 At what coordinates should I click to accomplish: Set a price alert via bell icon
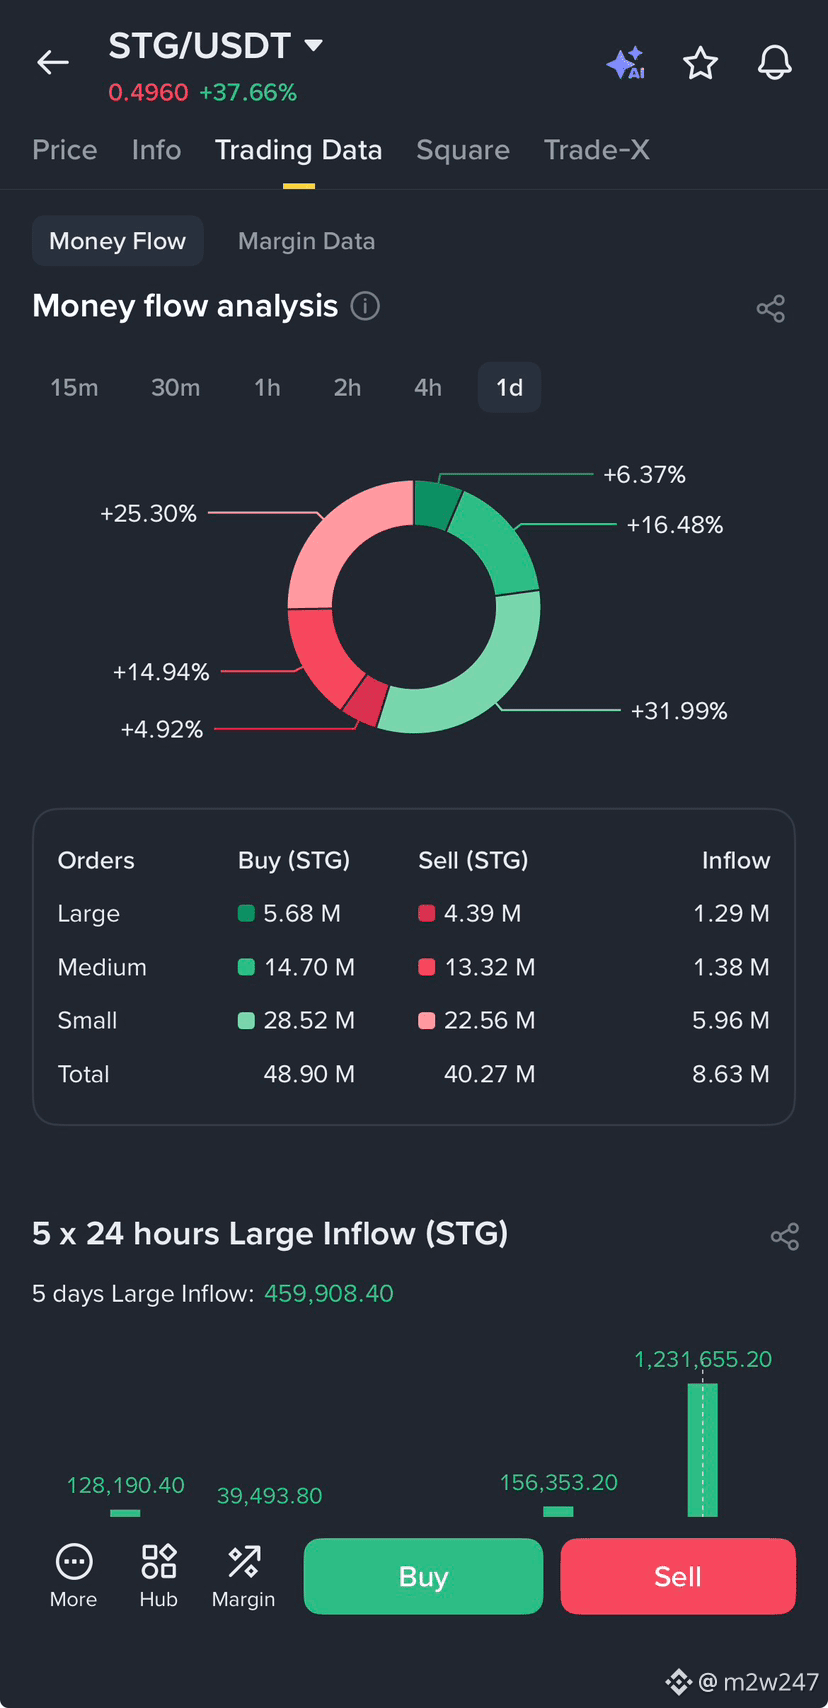tap(774, 63)
